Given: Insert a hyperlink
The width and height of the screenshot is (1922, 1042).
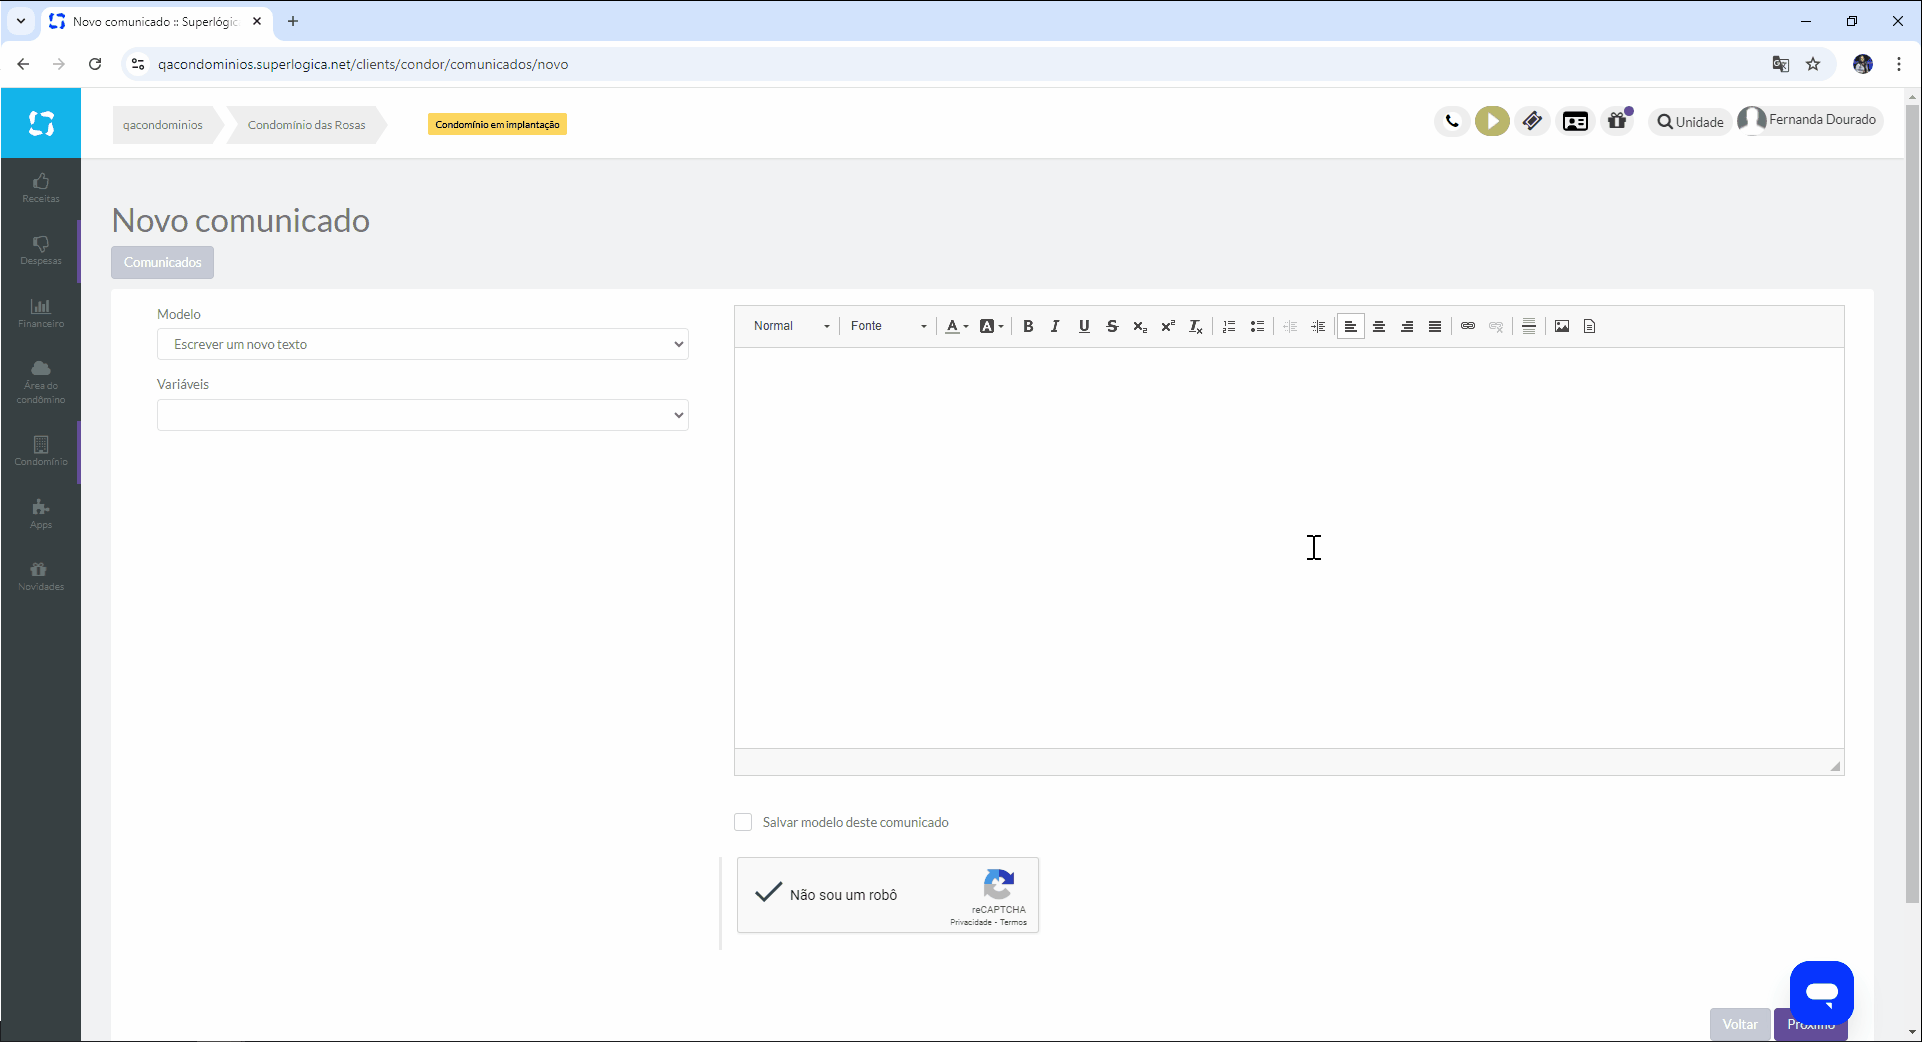Looking at the screenshot, I should [x=1468, y=326].
